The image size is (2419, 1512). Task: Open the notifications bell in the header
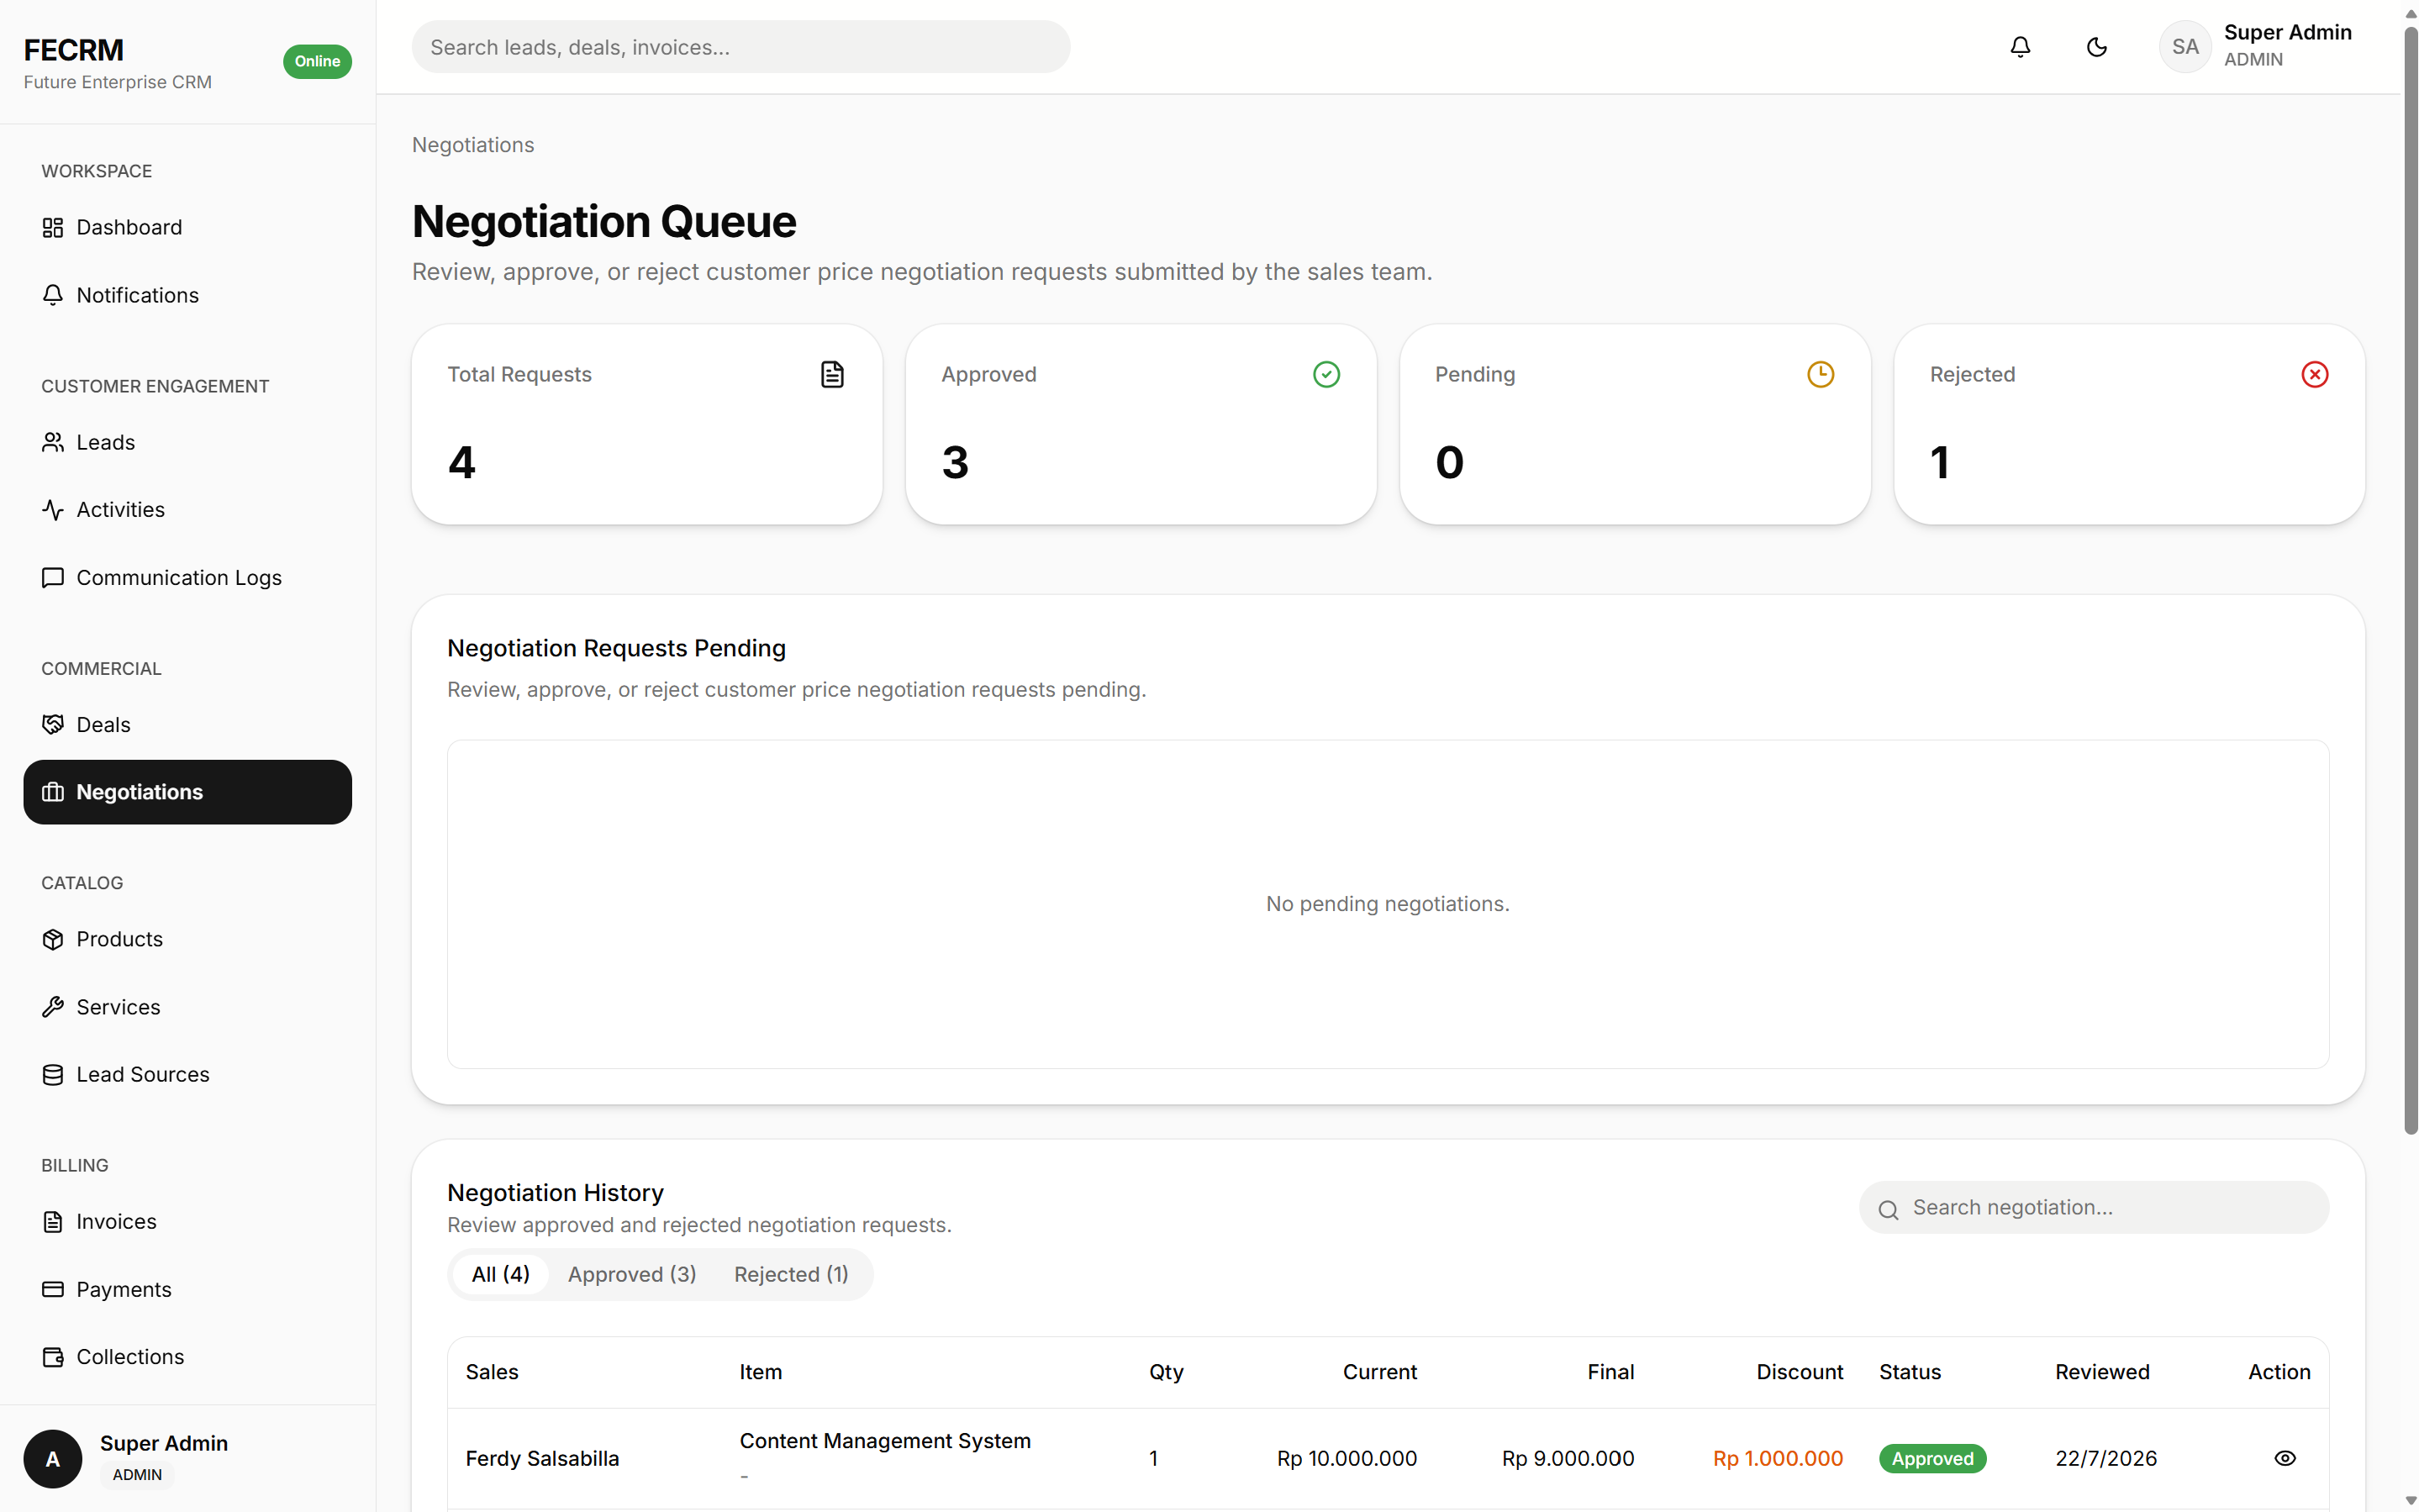[x=2020, y=47]
